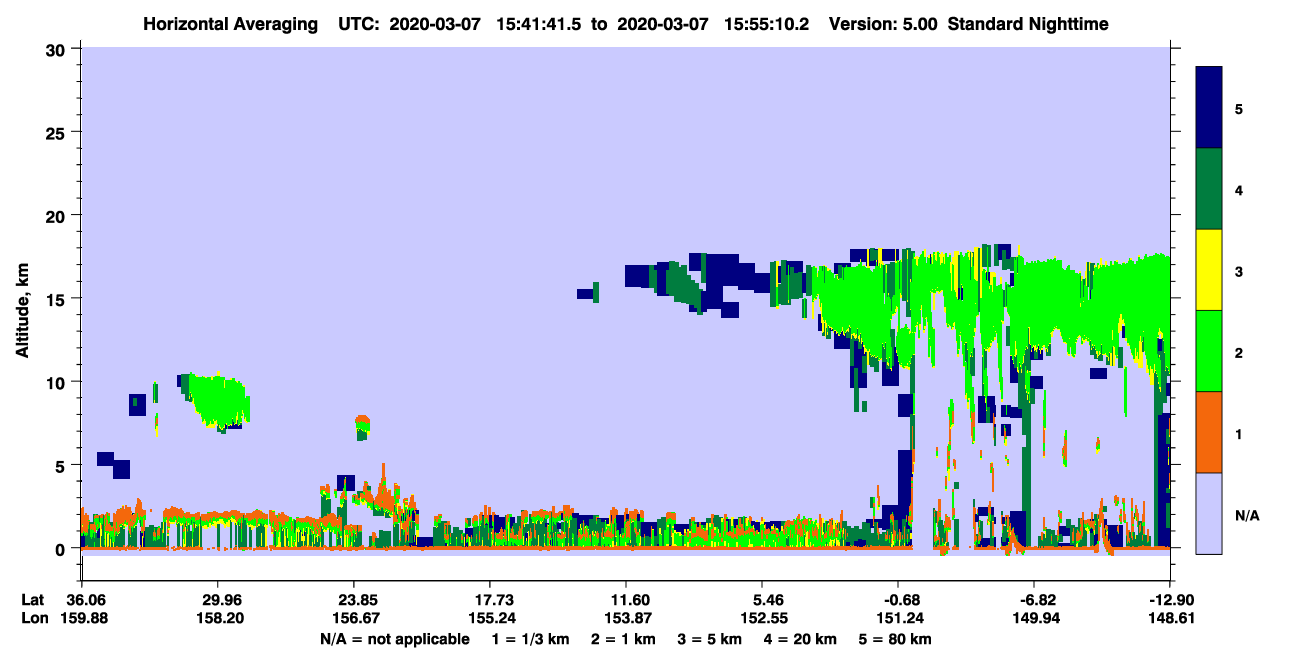Click the 'Lon' row label
The width and height of the screenshot is (1300, 667).
pyautogui.click(x=33, y=618)
